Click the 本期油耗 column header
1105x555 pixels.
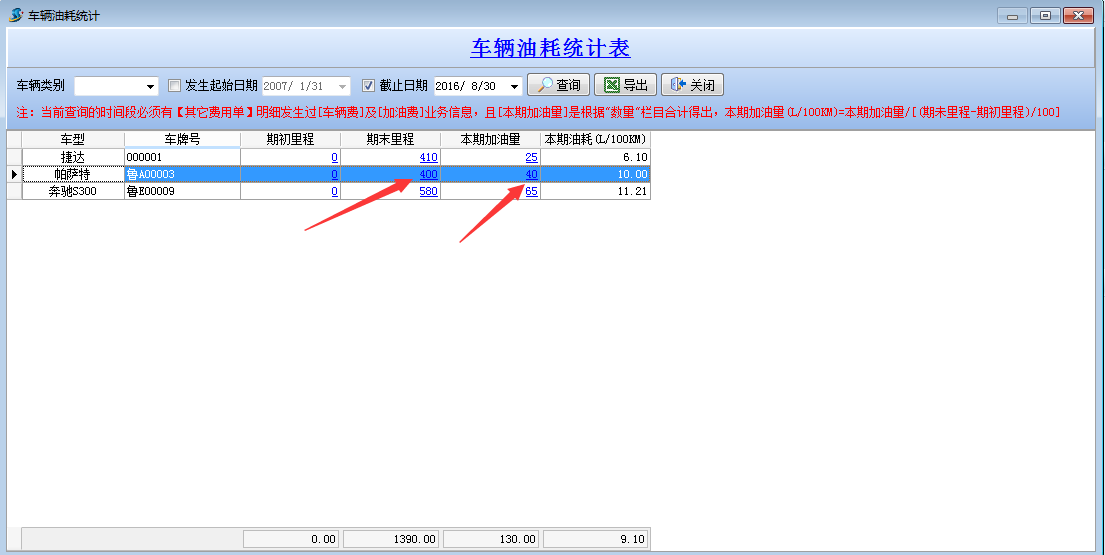coord(595,139)
